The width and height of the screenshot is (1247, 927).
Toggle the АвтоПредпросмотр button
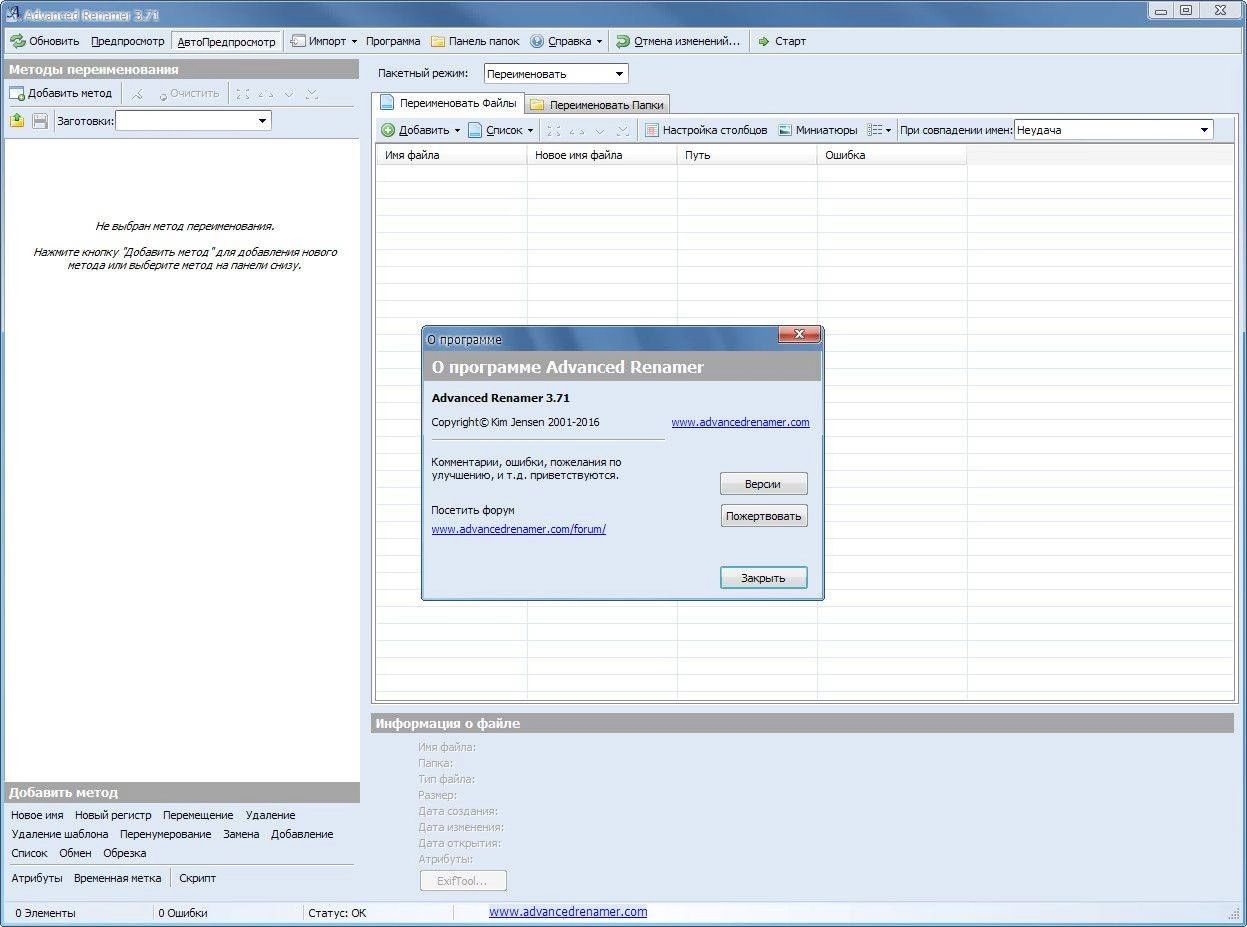(x=226, y=42)
